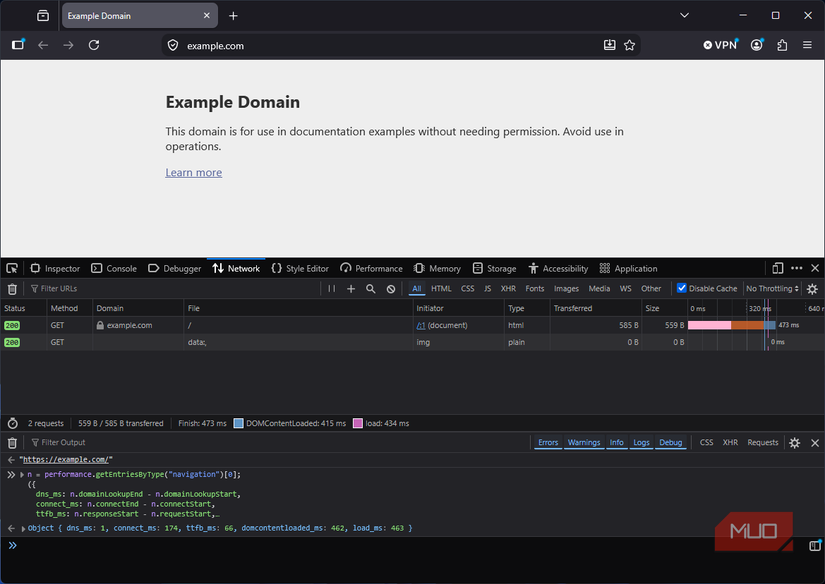Switch to multi-line editor mode icon
Image resolution: width=825 pixels, height=584 pixels.
click(x=814, y=546)
